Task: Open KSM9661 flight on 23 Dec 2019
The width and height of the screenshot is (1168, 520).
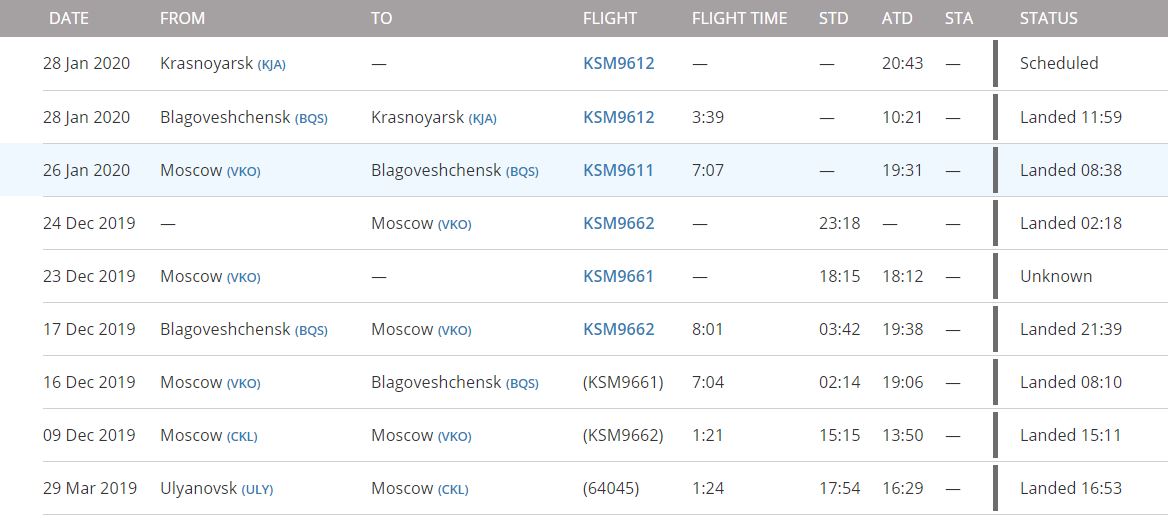Action: coord(618,276)
